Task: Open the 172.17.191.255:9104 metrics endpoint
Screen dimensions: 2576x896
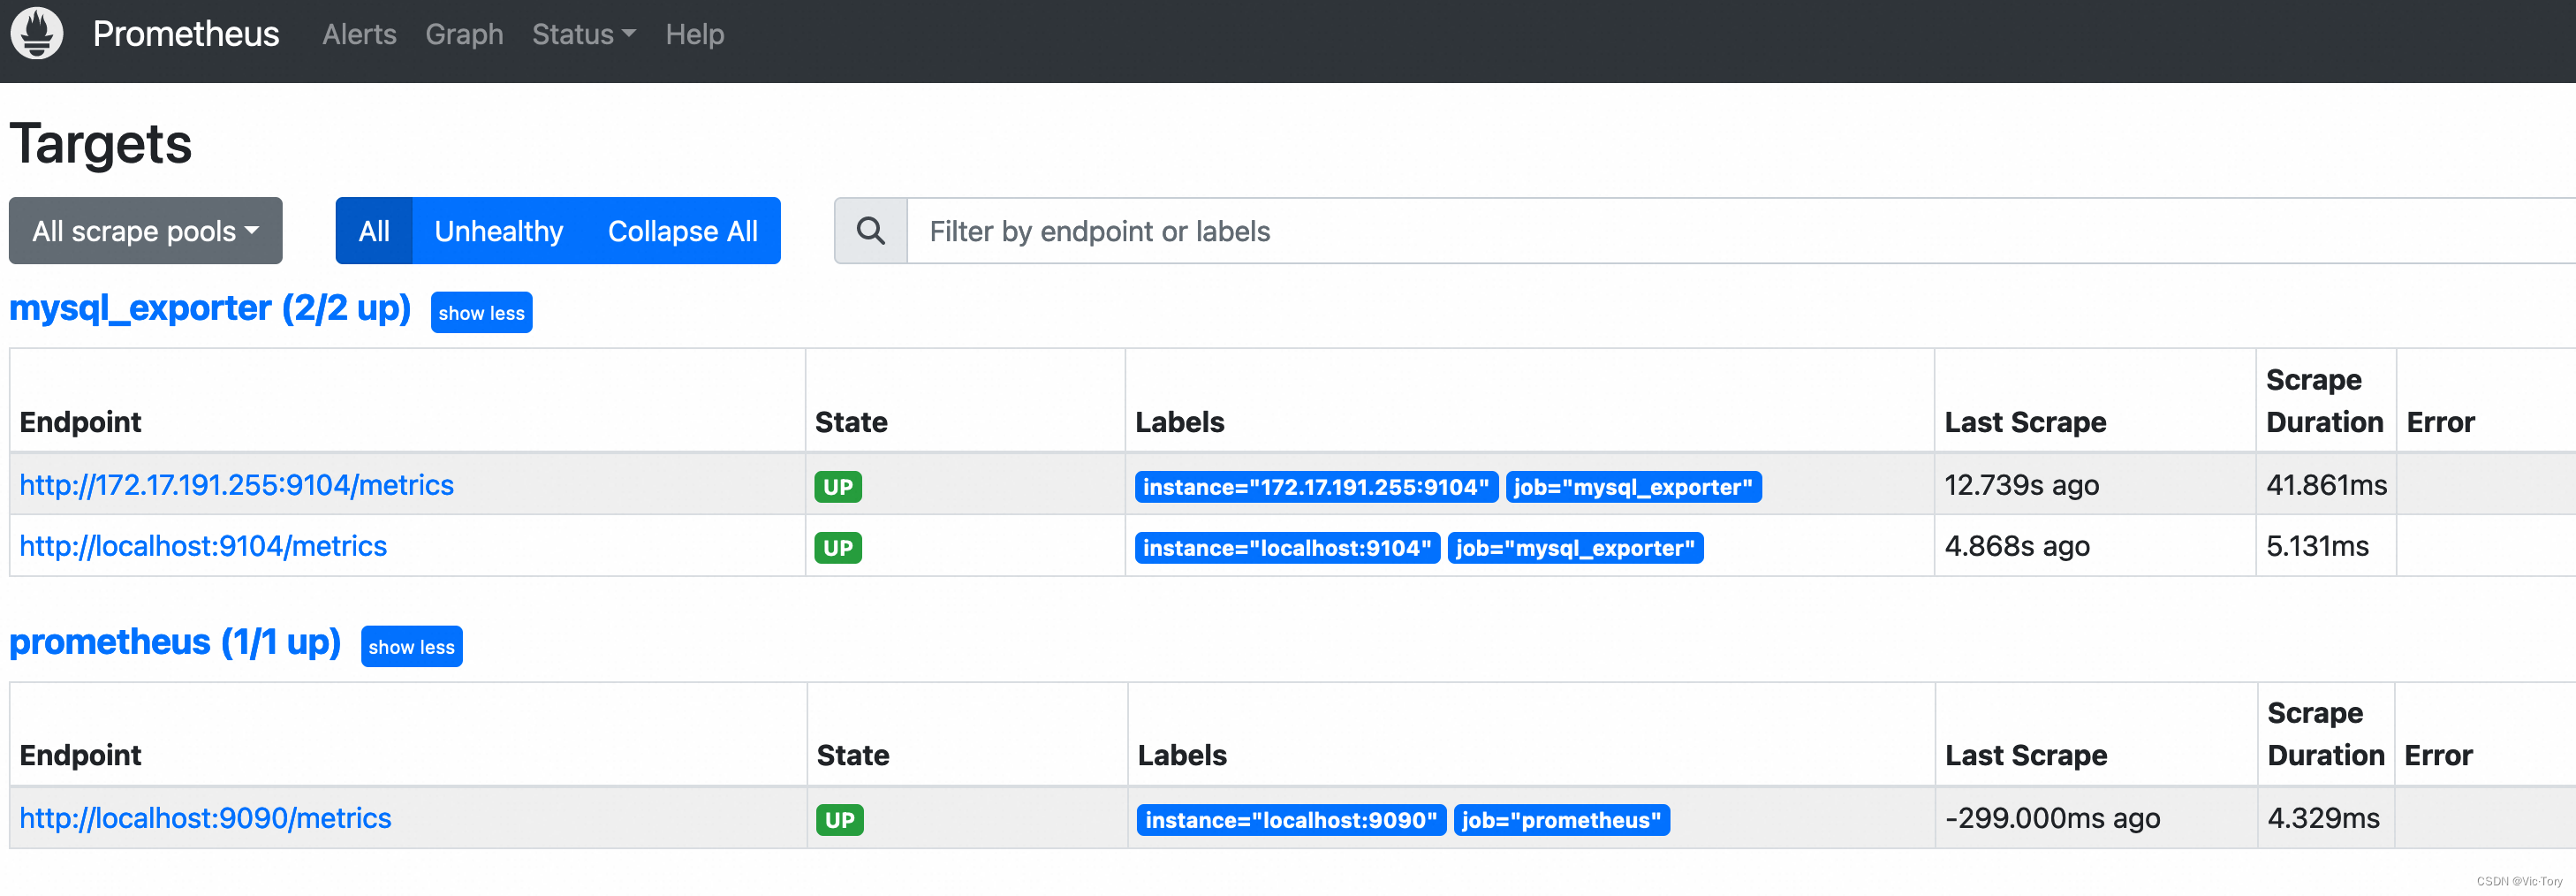Action: (x=236, y=485)
